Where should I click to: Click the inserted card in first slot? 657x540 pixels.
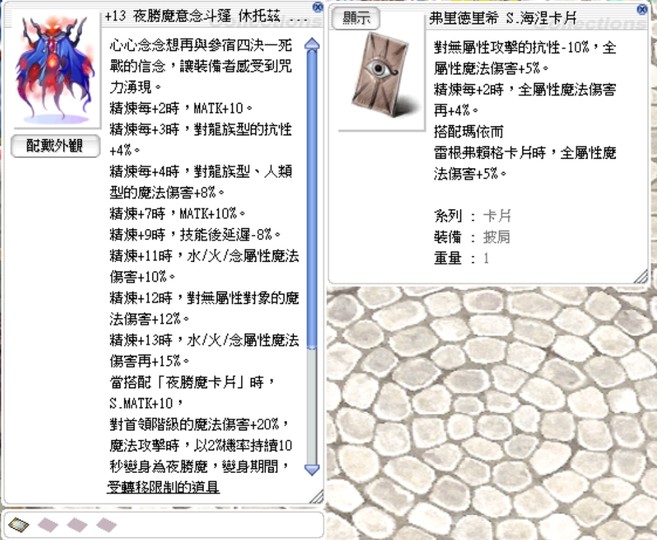point(17,524)
